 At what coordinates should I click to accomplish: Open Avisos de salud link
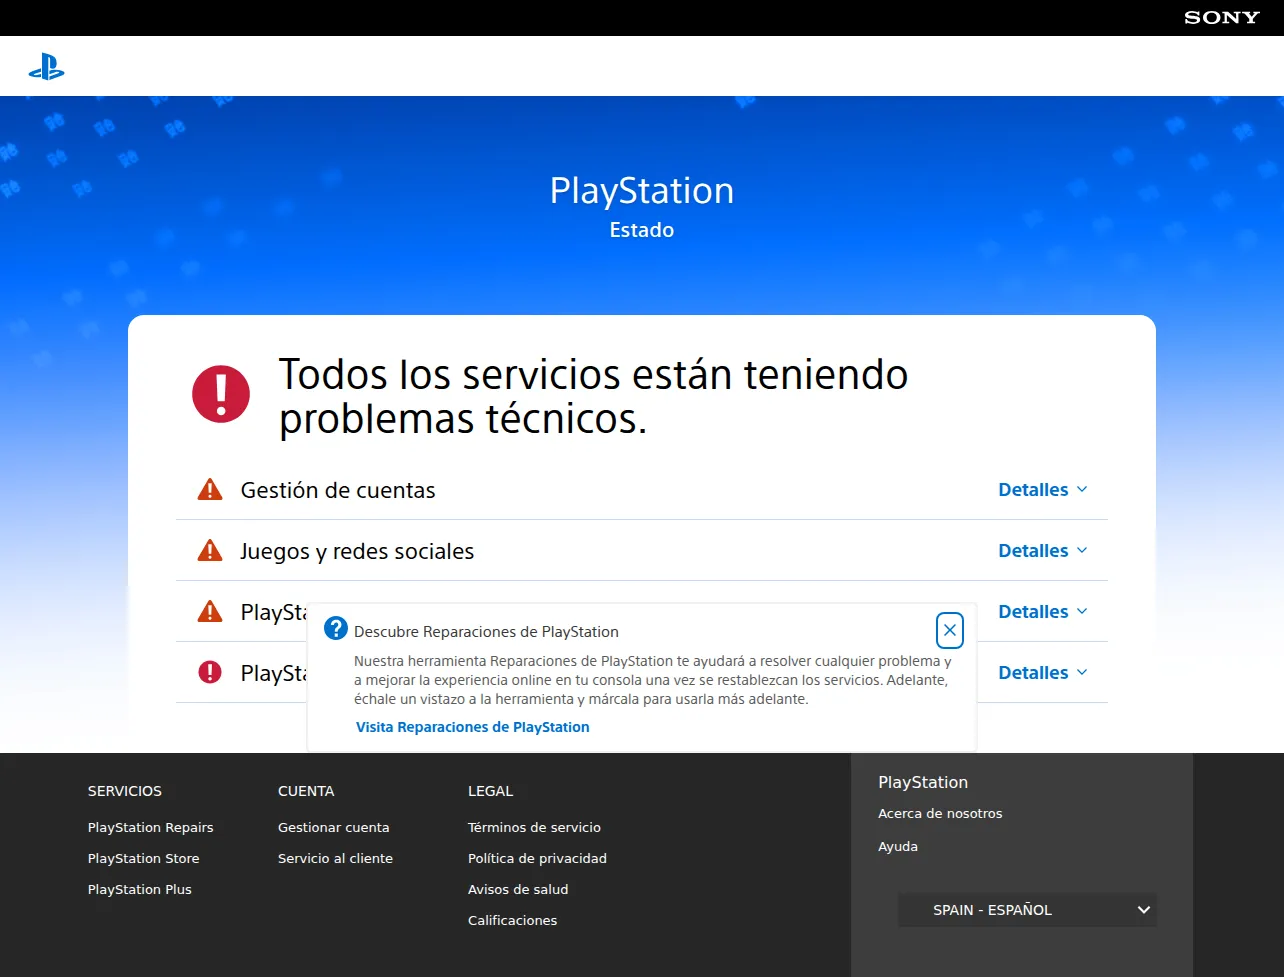tap(518, 890)
